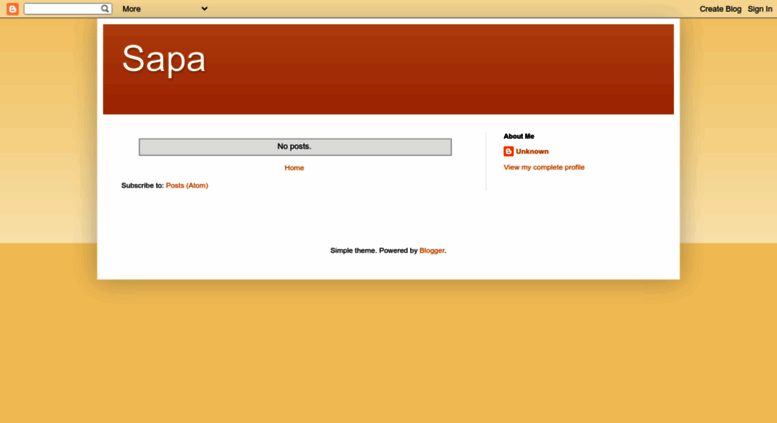Click the No posts. status message
The height and width of the screenshot is (423, 777).
[x=295, y=147]
